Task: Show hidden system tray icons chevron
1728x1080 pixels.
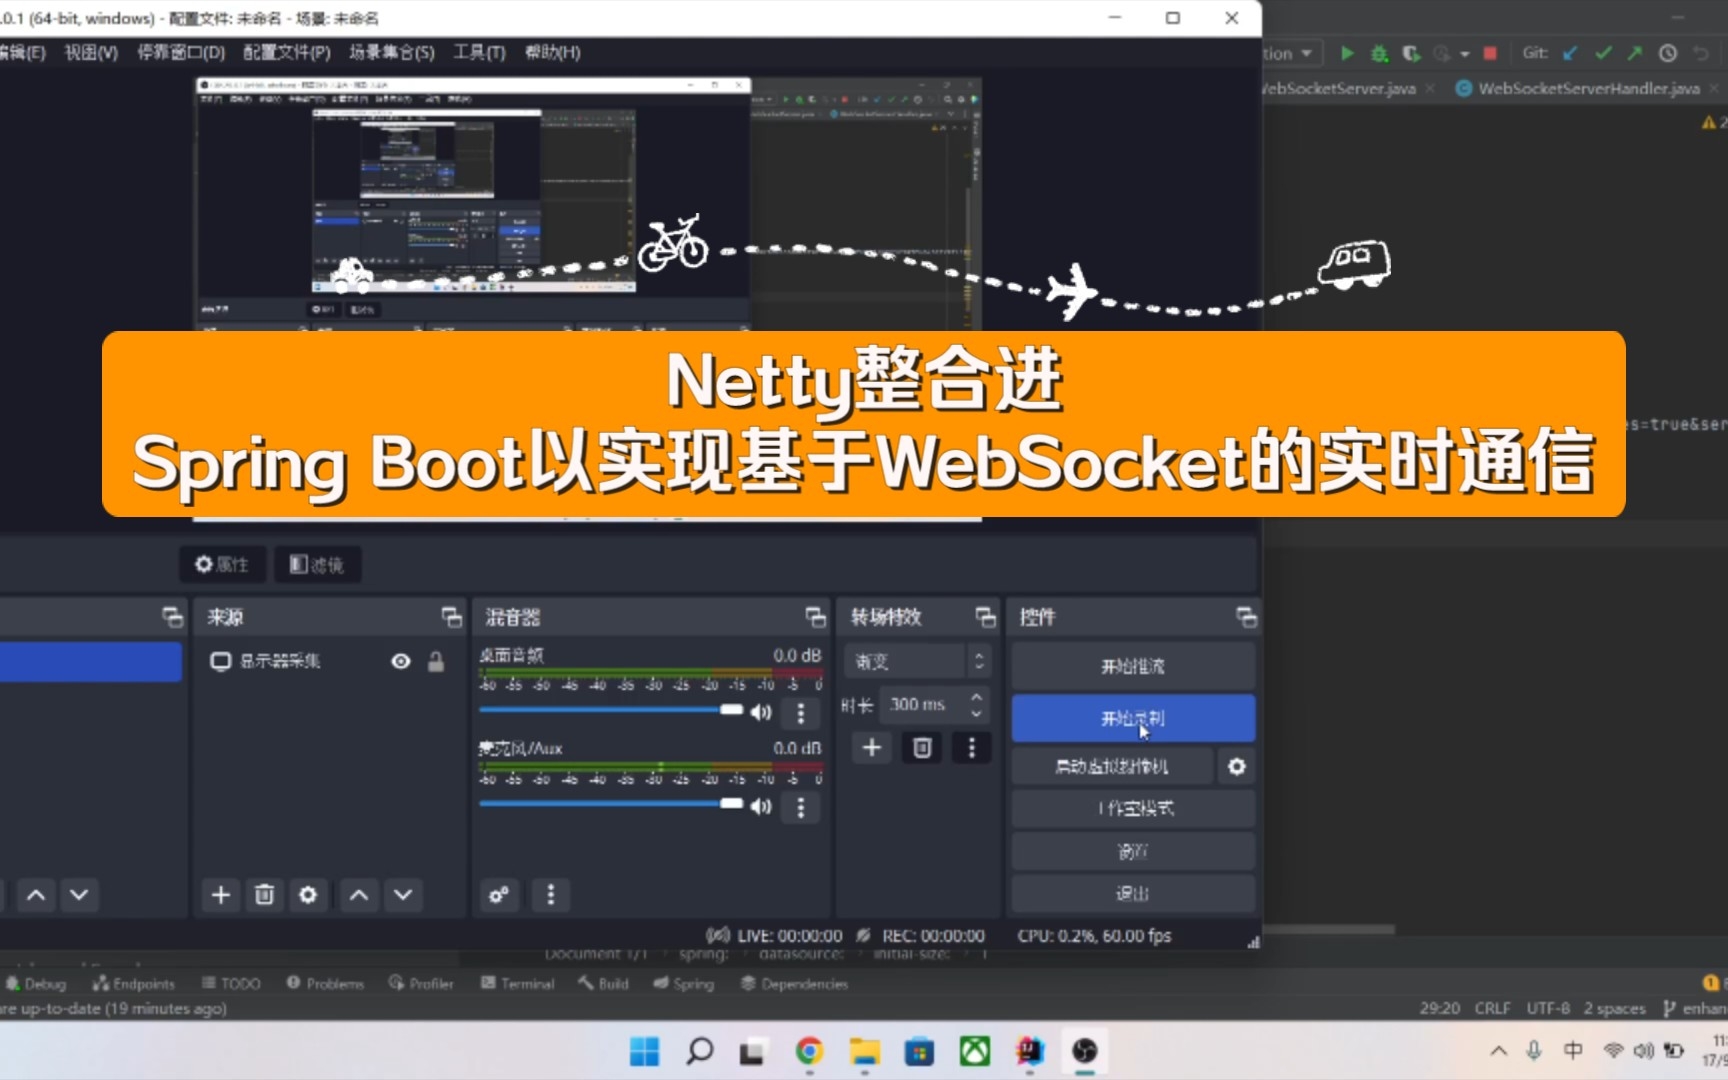Action: coord(1498,1051)
